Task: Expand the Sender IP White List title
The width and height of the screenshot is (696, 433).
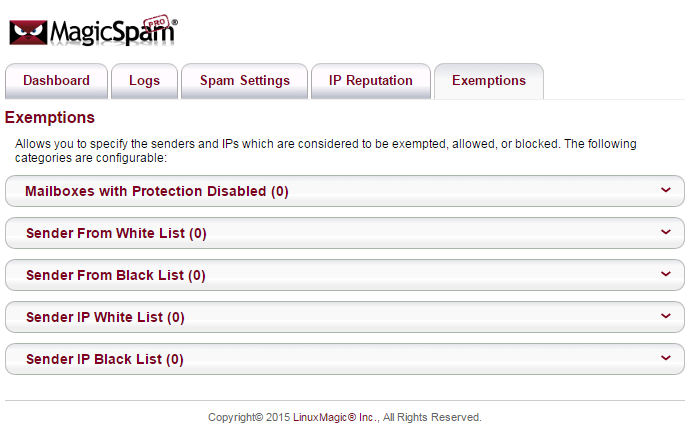Action: [x=105, y=317]
